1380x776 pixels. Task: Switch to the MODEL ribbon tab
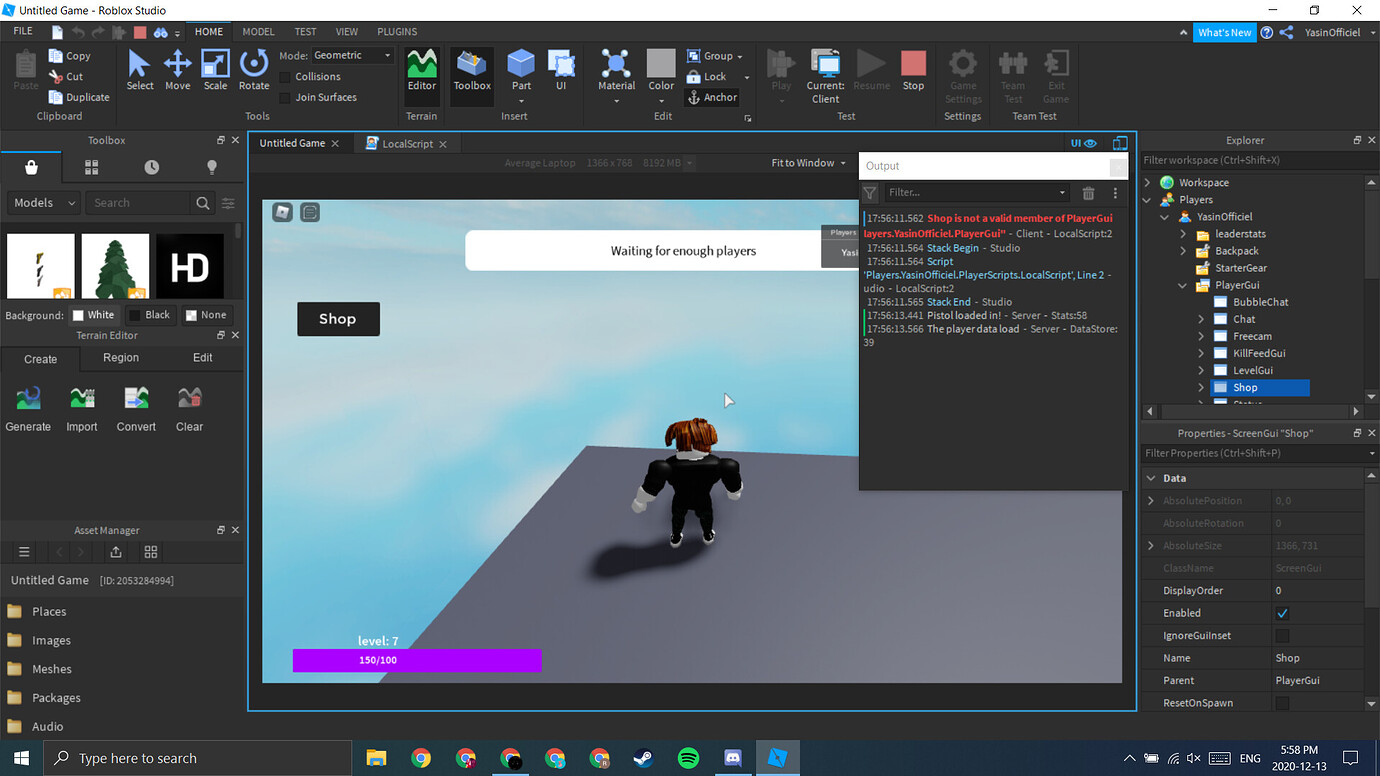coord(258,31)
